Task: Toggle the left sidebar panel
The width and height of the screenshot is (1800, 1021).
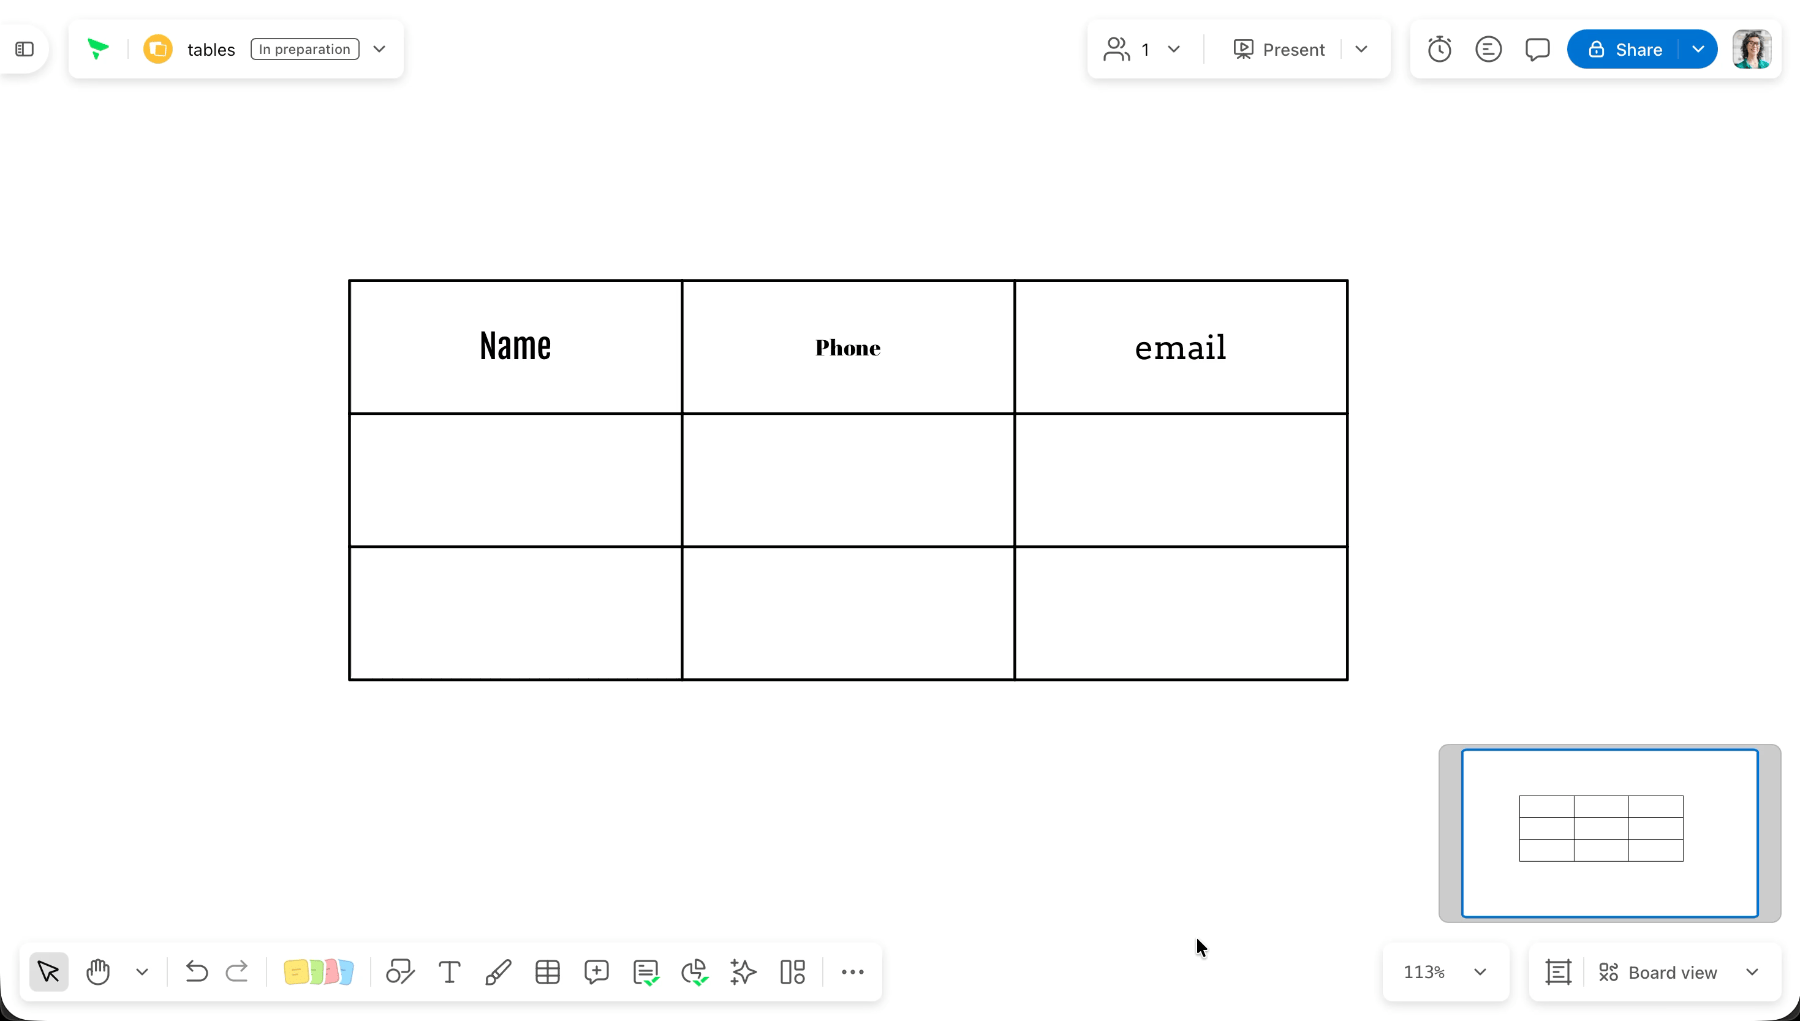Action: 25,49
